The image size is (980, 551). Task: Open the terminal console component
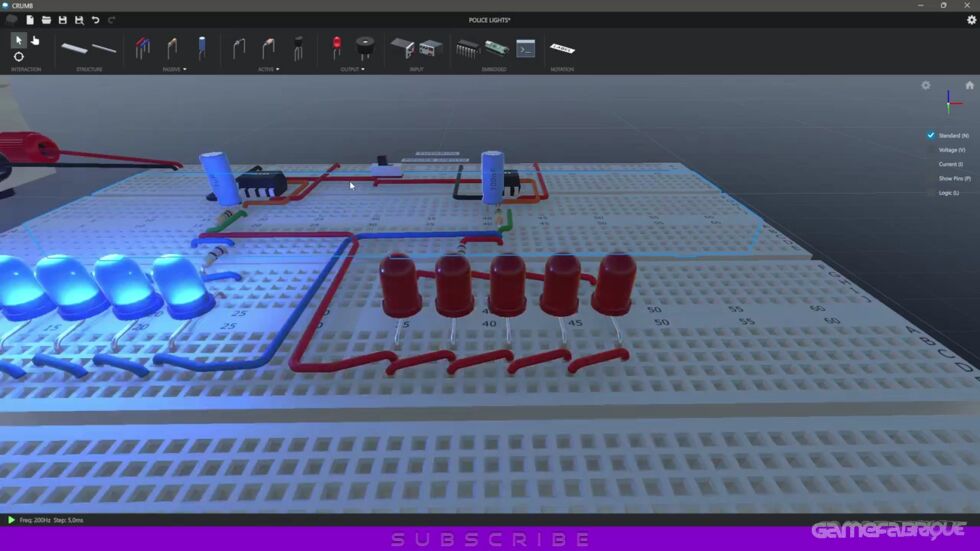(x=526, y=48)
